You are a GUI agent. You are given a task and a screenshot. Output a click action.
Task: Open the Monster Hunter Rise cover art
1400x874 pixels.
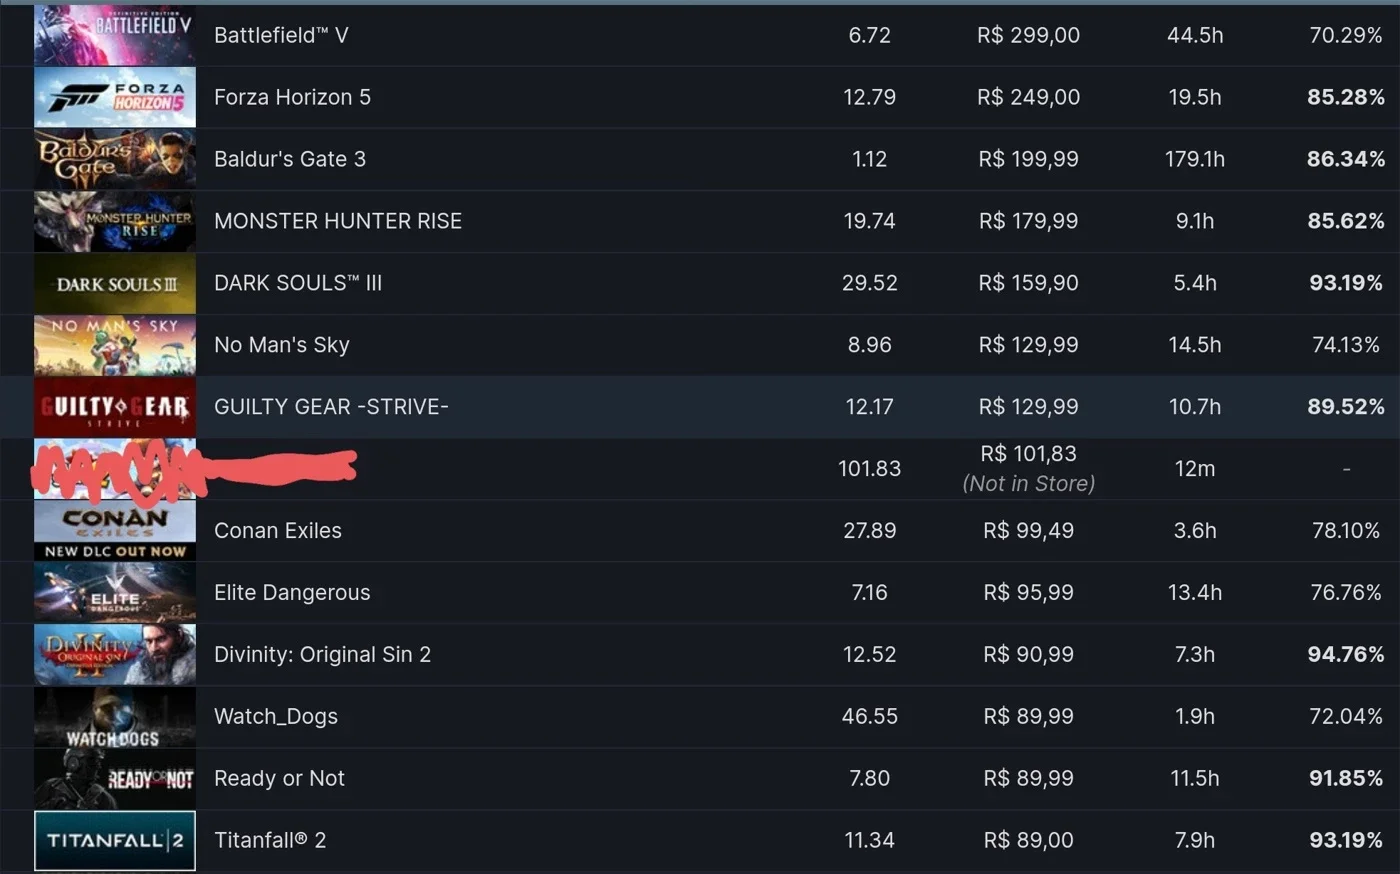(115, 221)
